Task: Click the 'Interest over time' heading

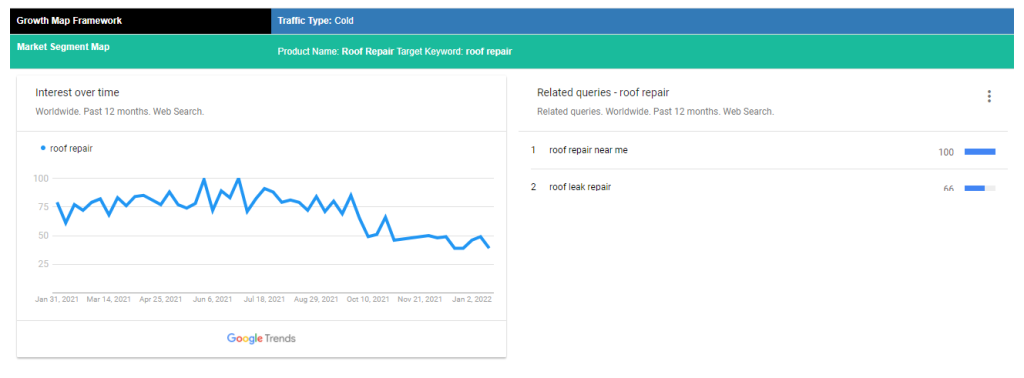Action: click(x=77, y=93)
